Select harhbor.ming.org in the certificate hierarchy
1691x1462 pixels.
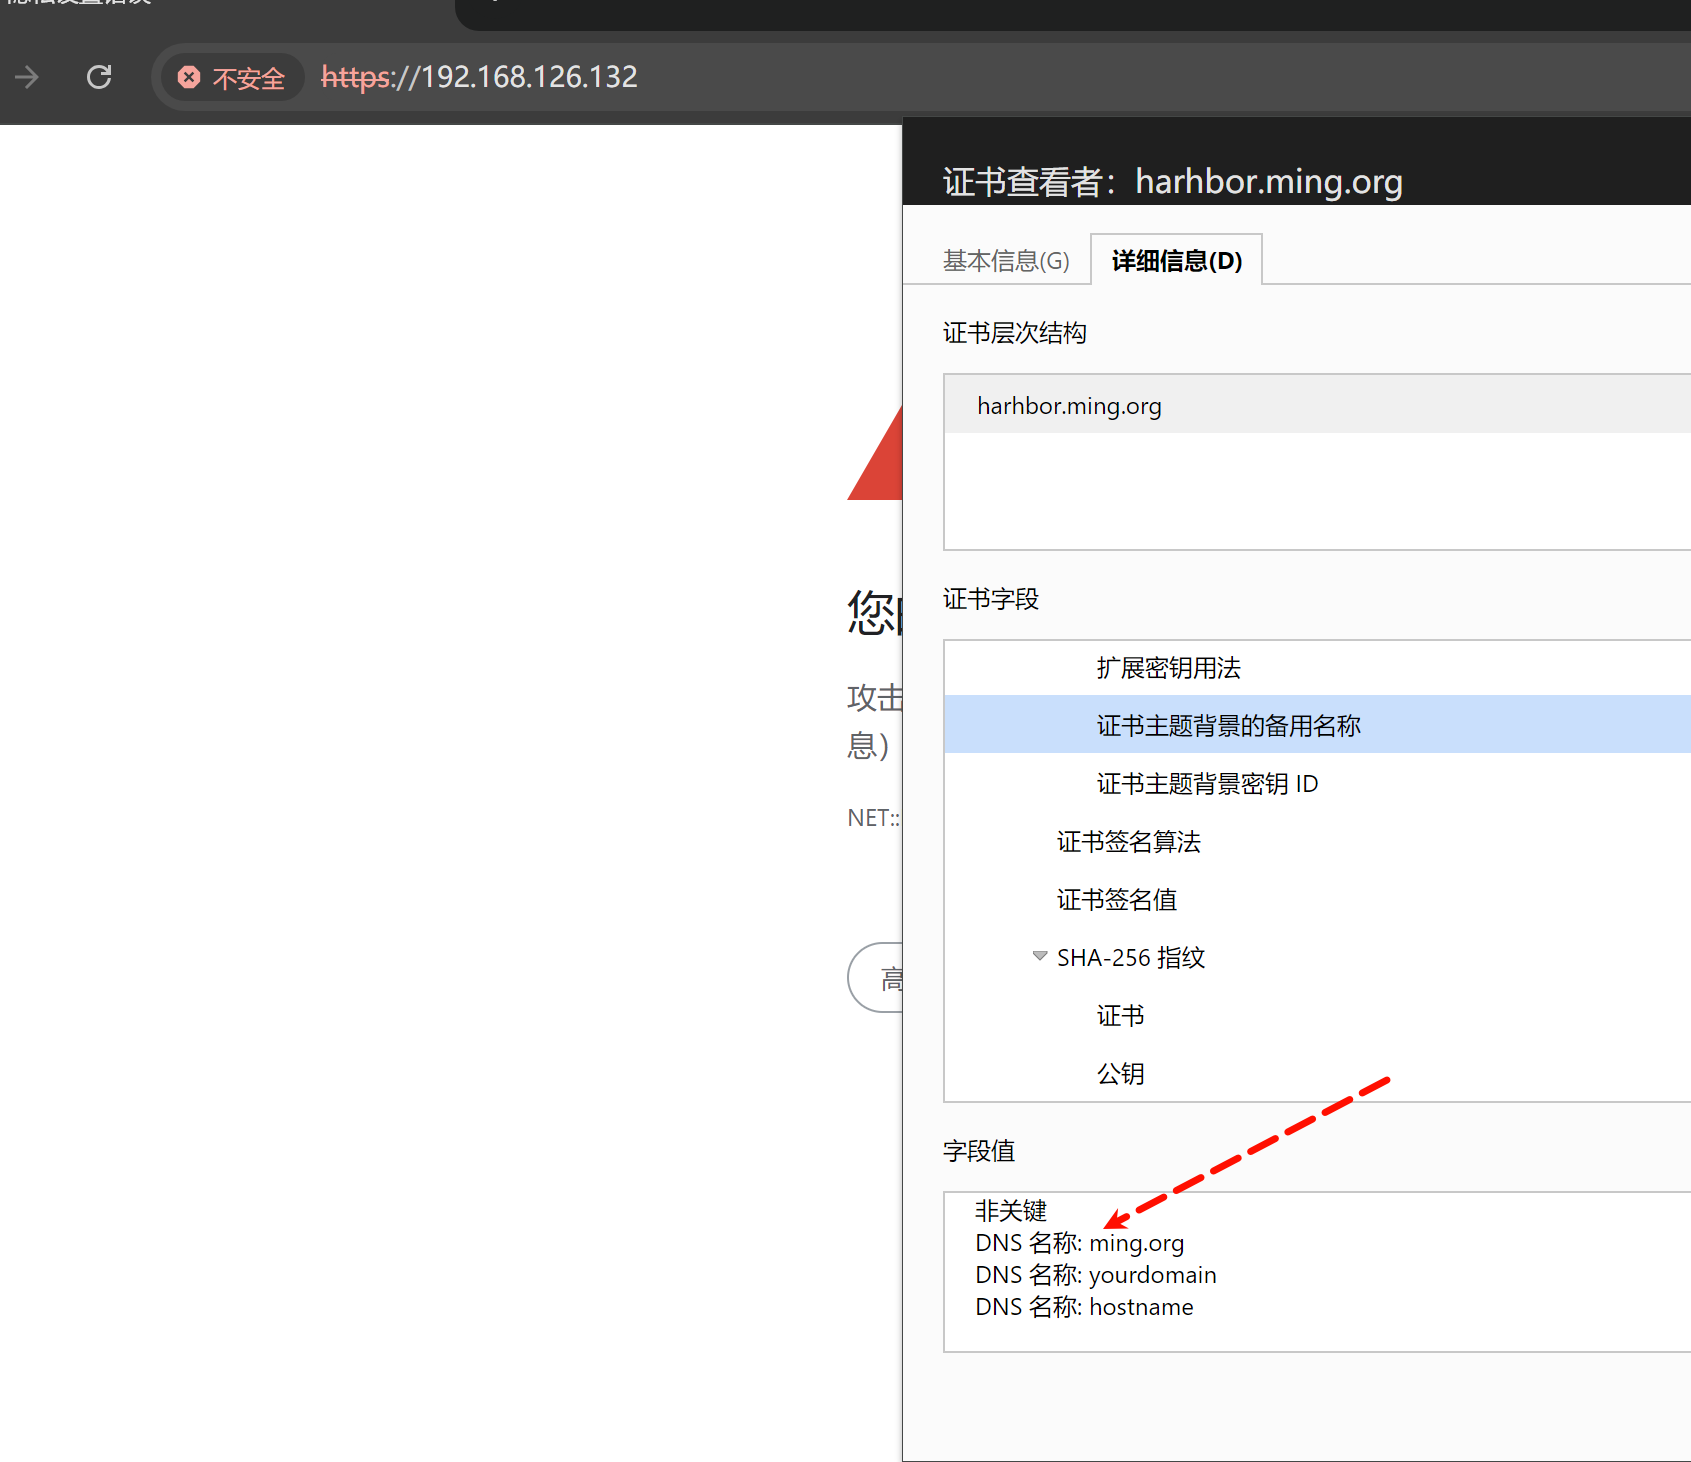(x=1069, y=406)
